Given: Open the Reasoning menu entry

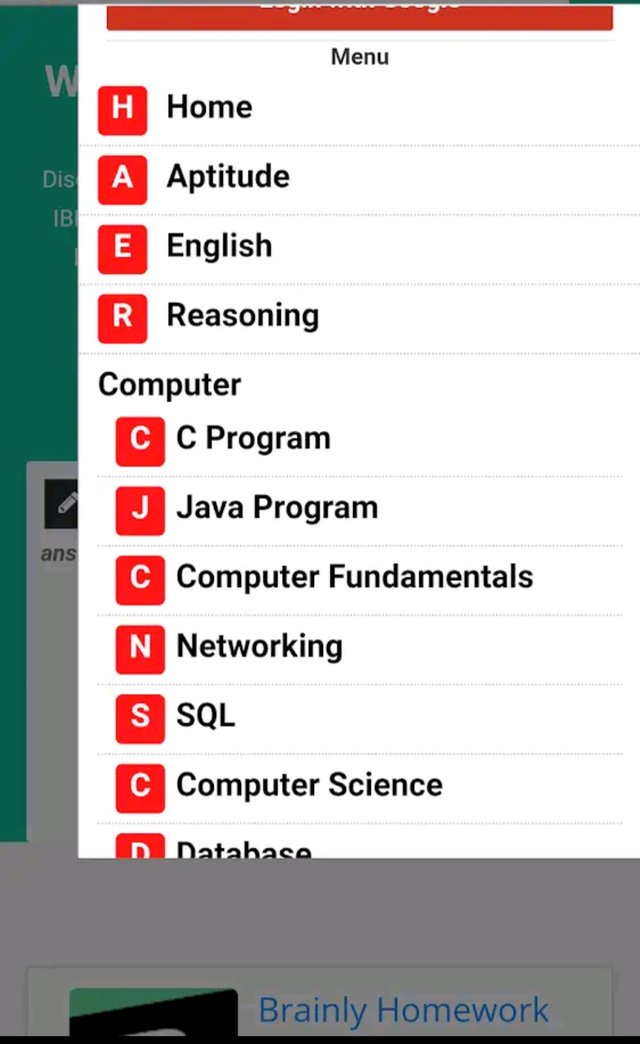Looking at the screenshot, I should 243,316.
